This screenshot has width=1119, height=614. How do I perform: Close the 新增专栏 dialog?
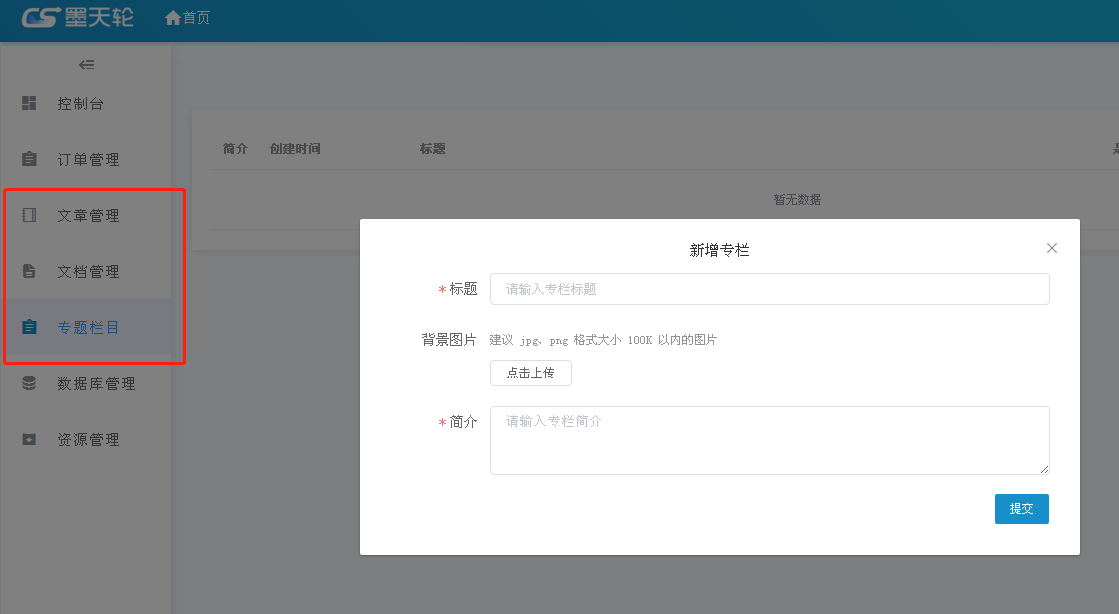coord(1051,248)
